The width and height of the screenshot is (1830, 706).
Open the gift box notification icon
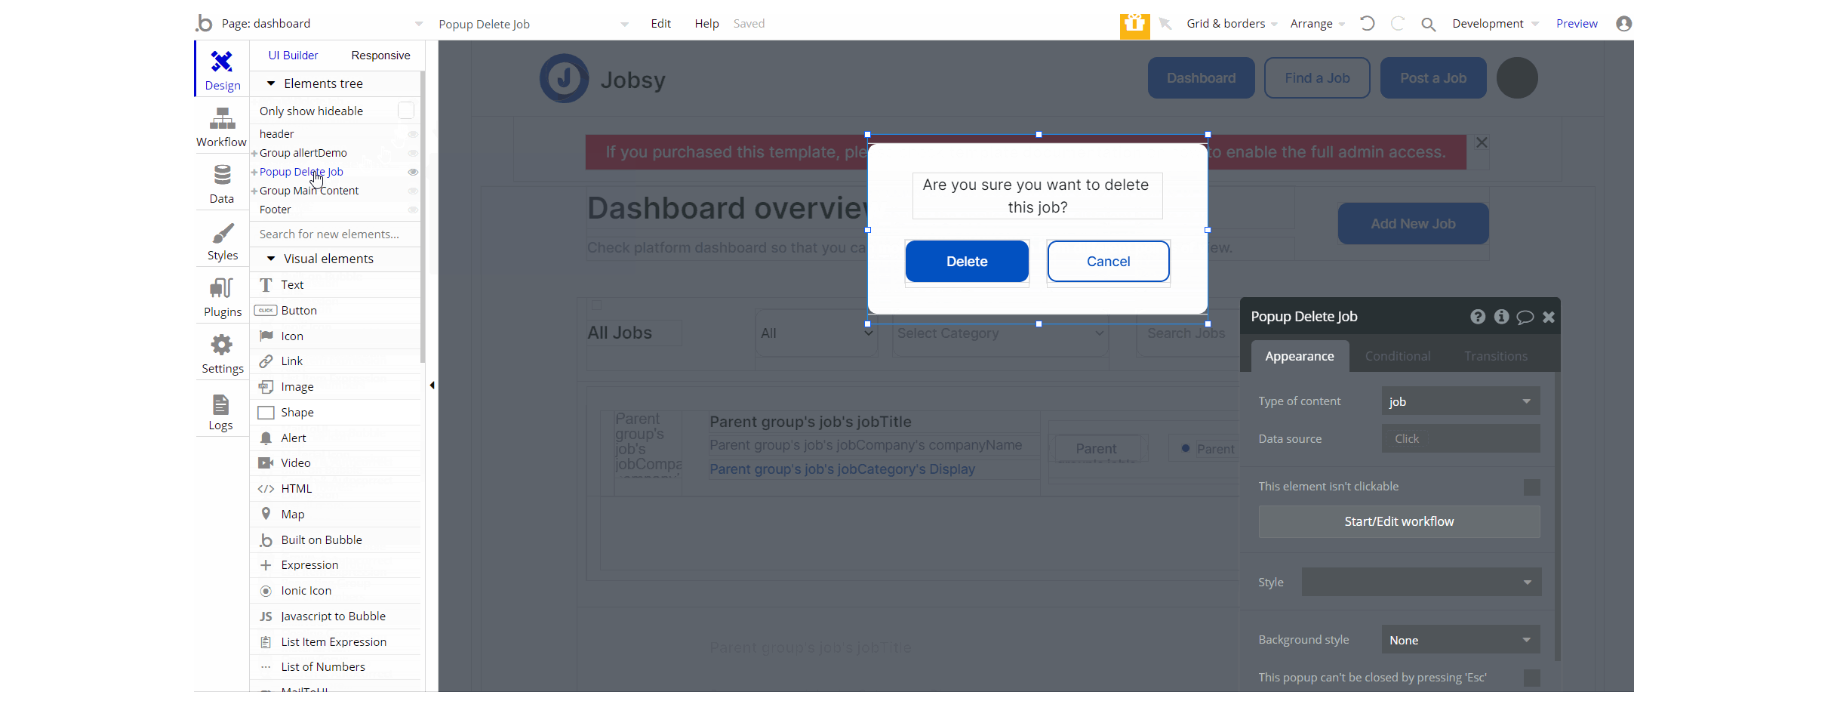tap(1134, 24)
